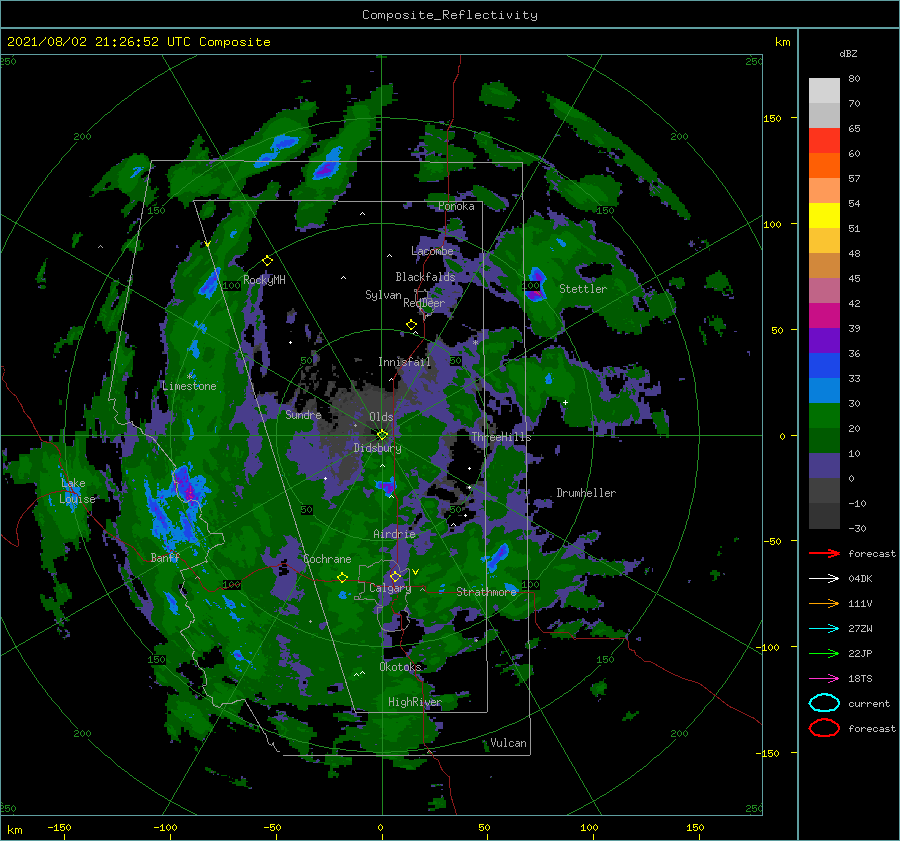
Task: Click the Olds city label
Action: click(x=381, y=417)
